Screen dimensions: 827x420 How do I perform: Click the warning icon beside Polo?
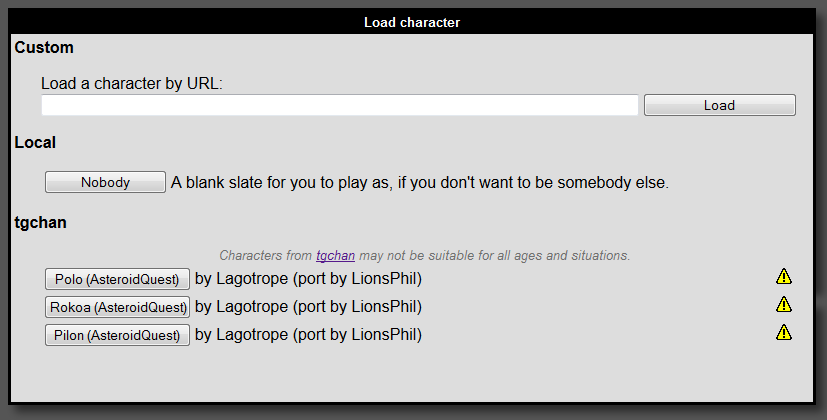click(784, 277)
